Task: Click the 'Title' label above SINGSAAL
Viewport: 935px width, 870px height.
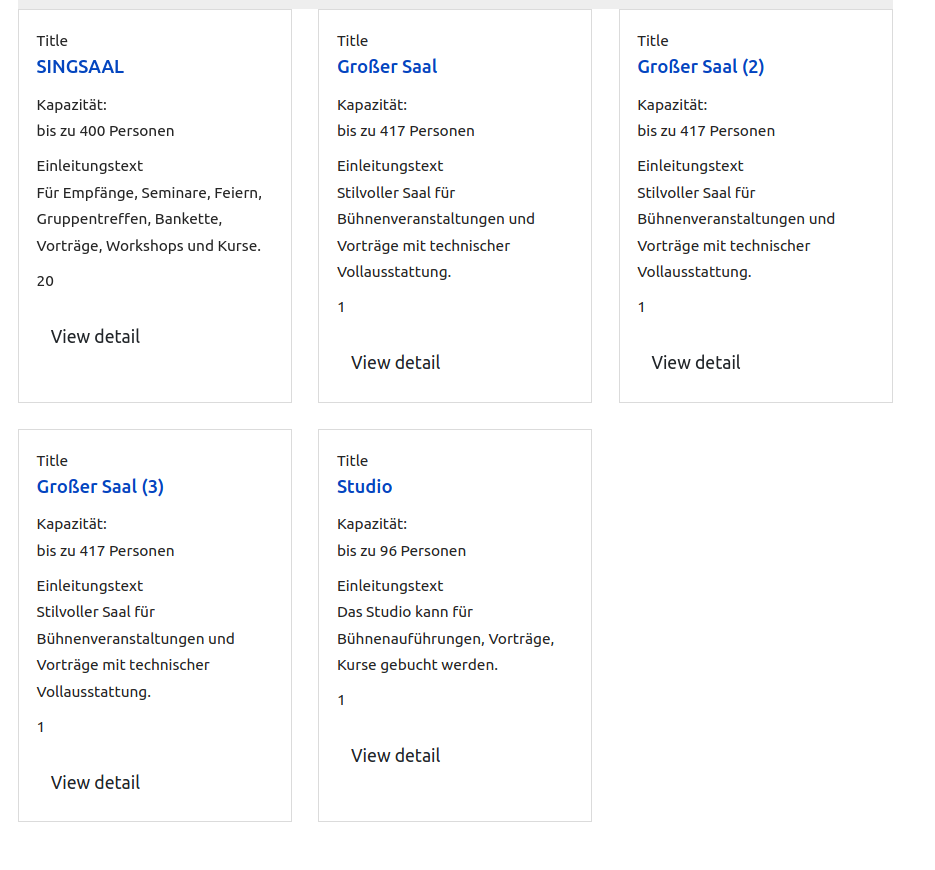Action: point(52,41)
